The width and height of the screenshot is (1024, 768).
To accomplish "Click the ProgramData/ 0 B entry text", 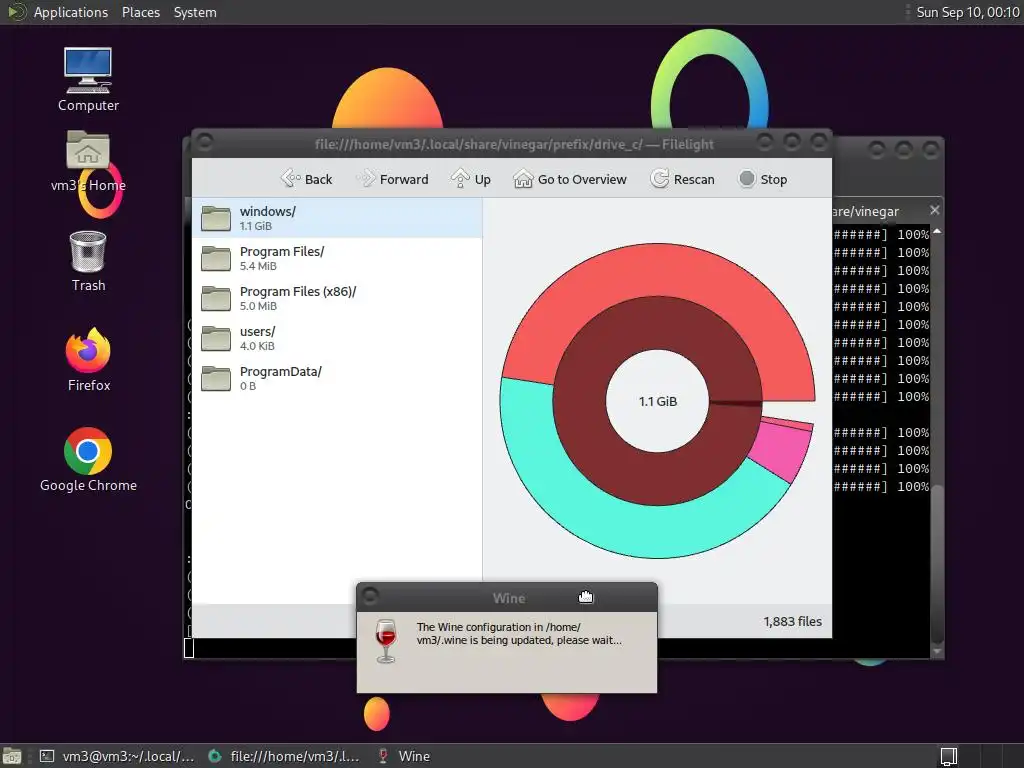I will pos(281,378).
